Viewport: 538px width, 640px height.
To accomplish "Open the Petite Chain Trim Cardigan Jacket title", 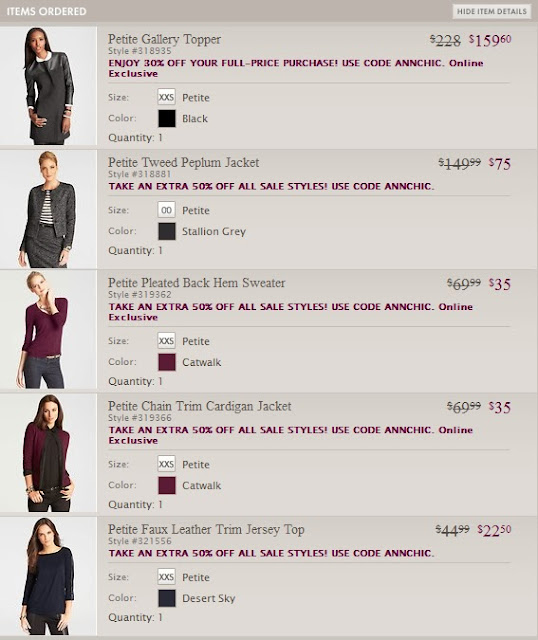I will tap(200, 406).
